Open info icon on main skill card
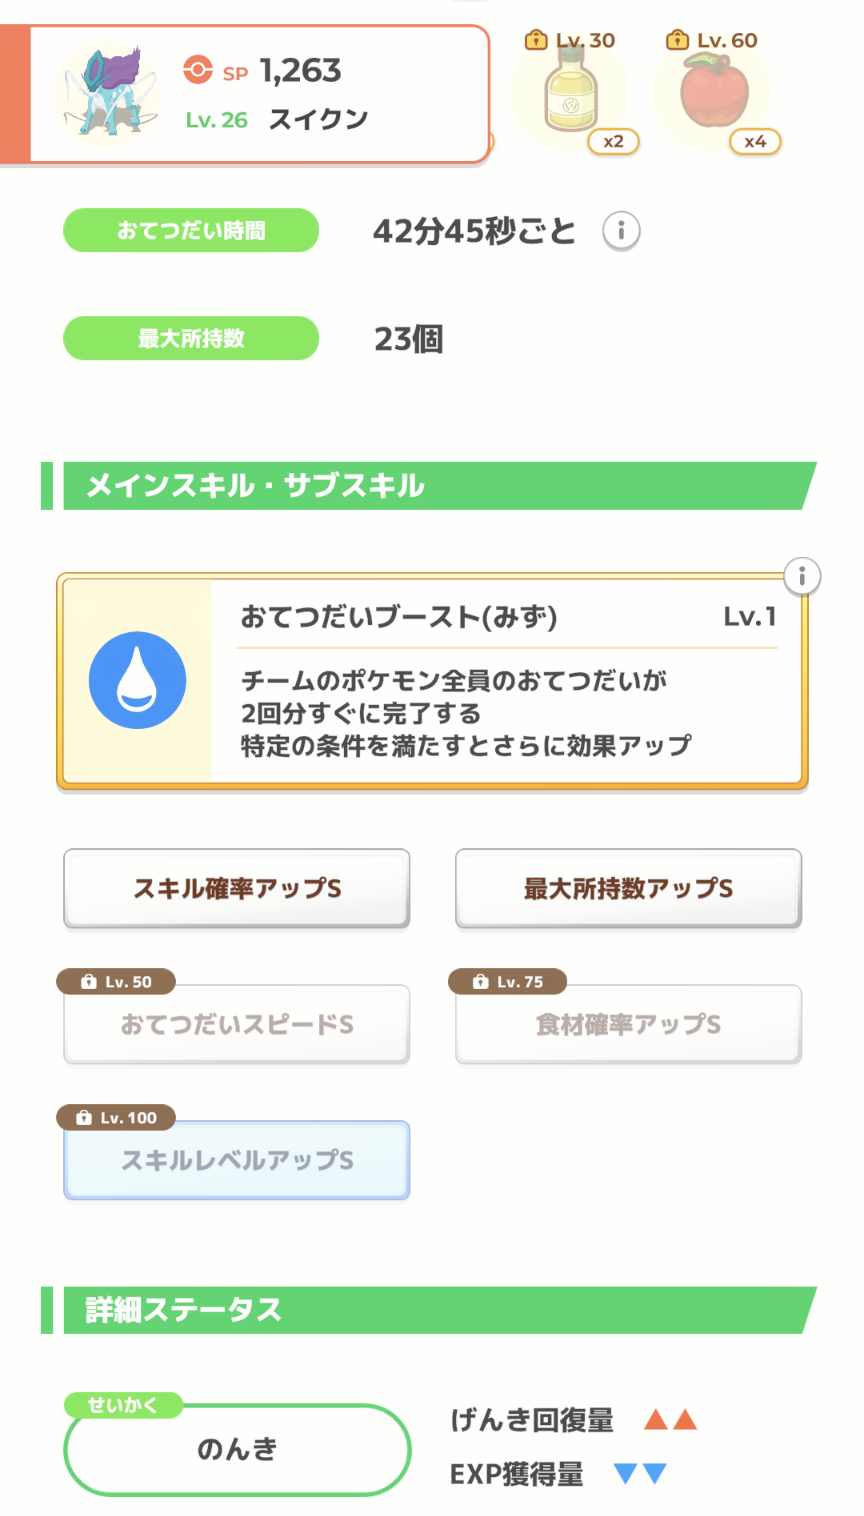The width and height of the screenshot is (864, 1516). [x=802, y=576]
